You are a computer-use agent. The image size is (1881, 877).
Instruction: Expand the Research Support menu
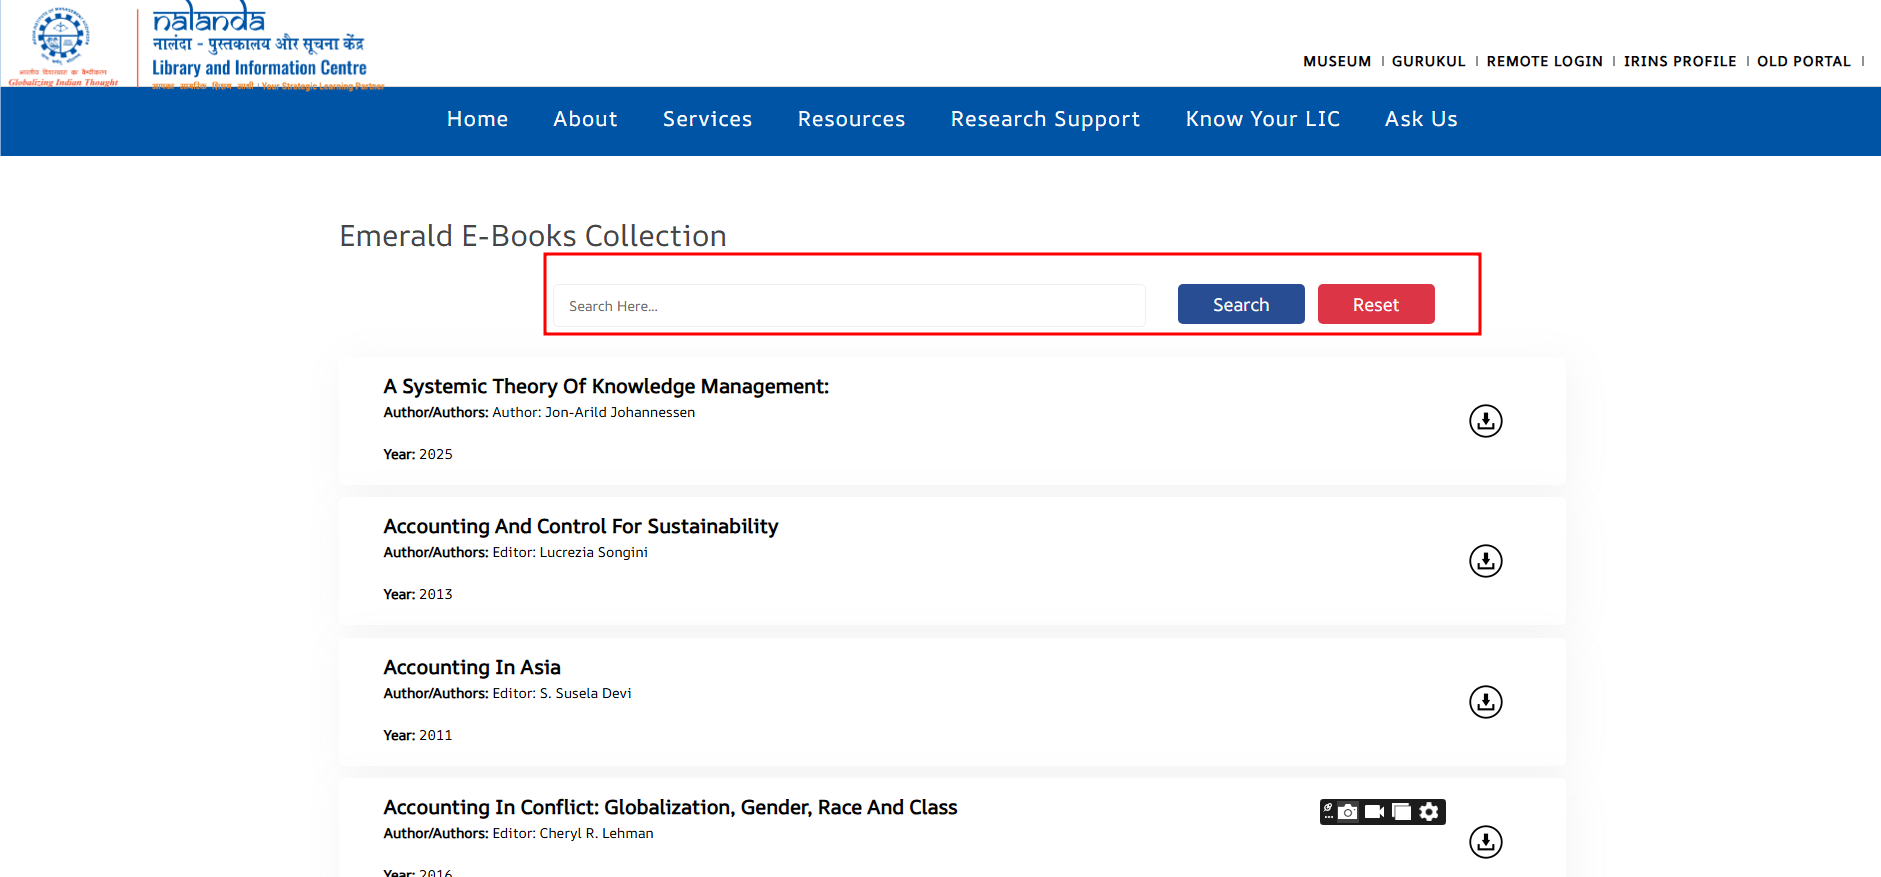point(1045,119)
